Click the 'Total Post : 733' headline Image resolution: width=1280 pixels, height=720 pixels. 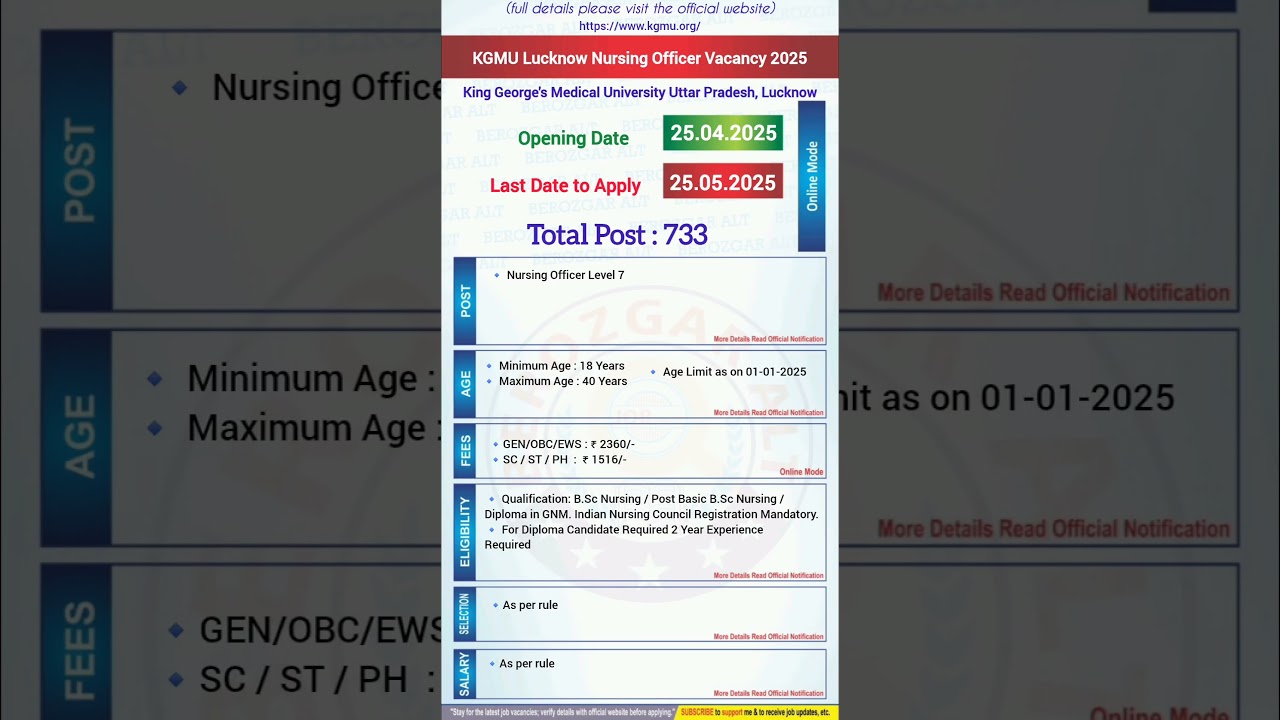coord(617,234)
